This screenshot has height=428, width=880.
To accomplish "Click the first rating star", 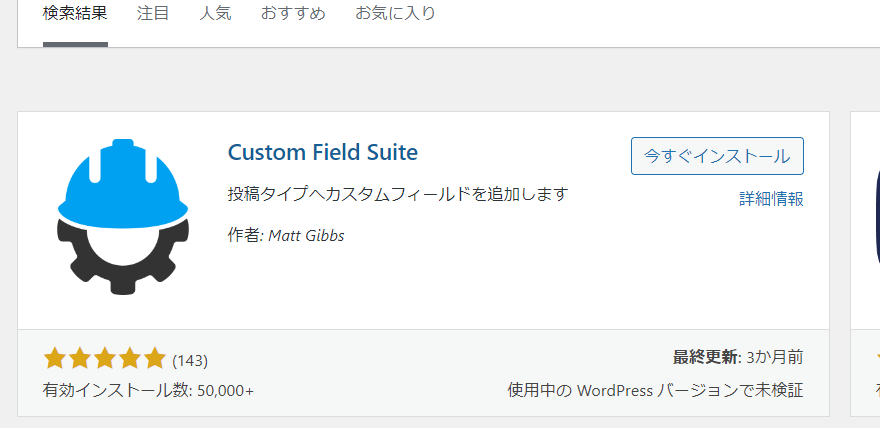I will [54, 358].
